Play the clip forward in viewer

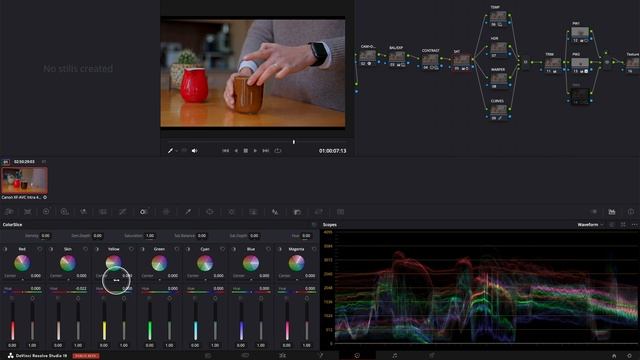coord(256,151)
